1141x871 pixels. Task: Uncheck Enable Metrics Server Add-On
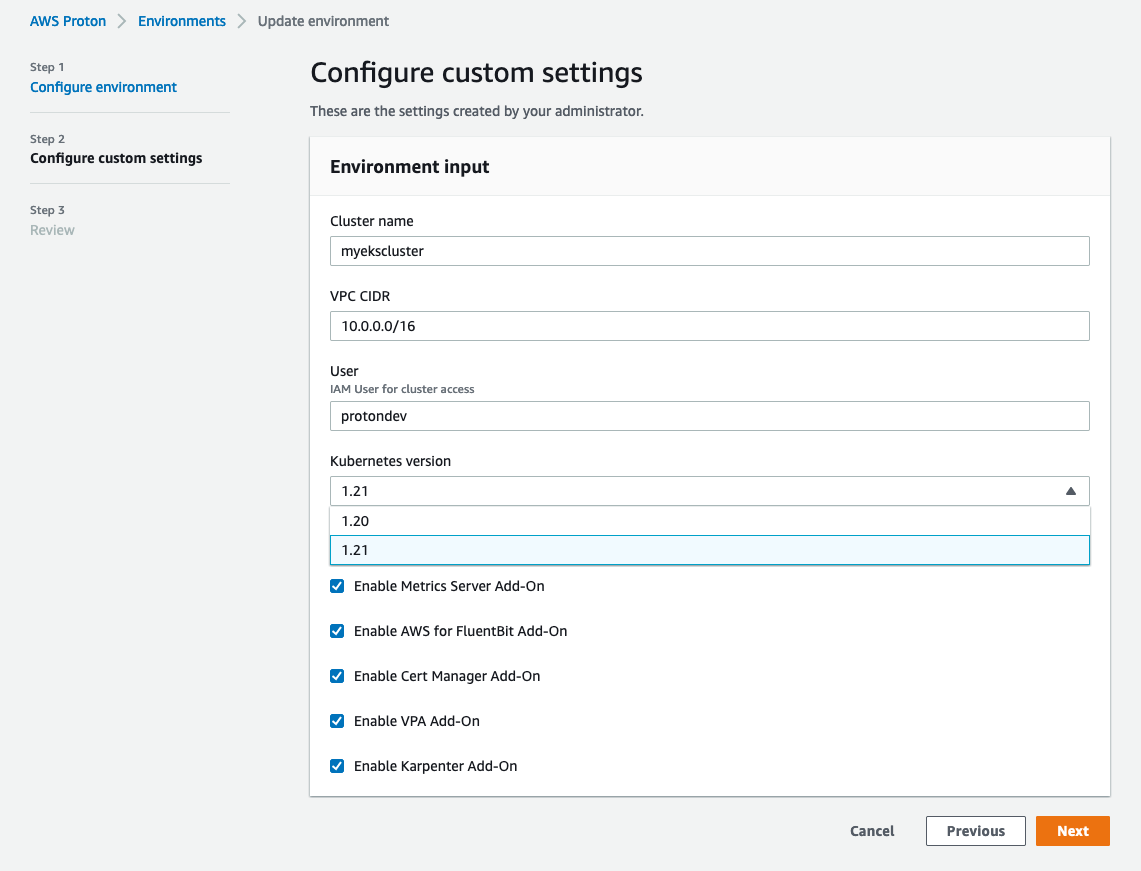337,586
